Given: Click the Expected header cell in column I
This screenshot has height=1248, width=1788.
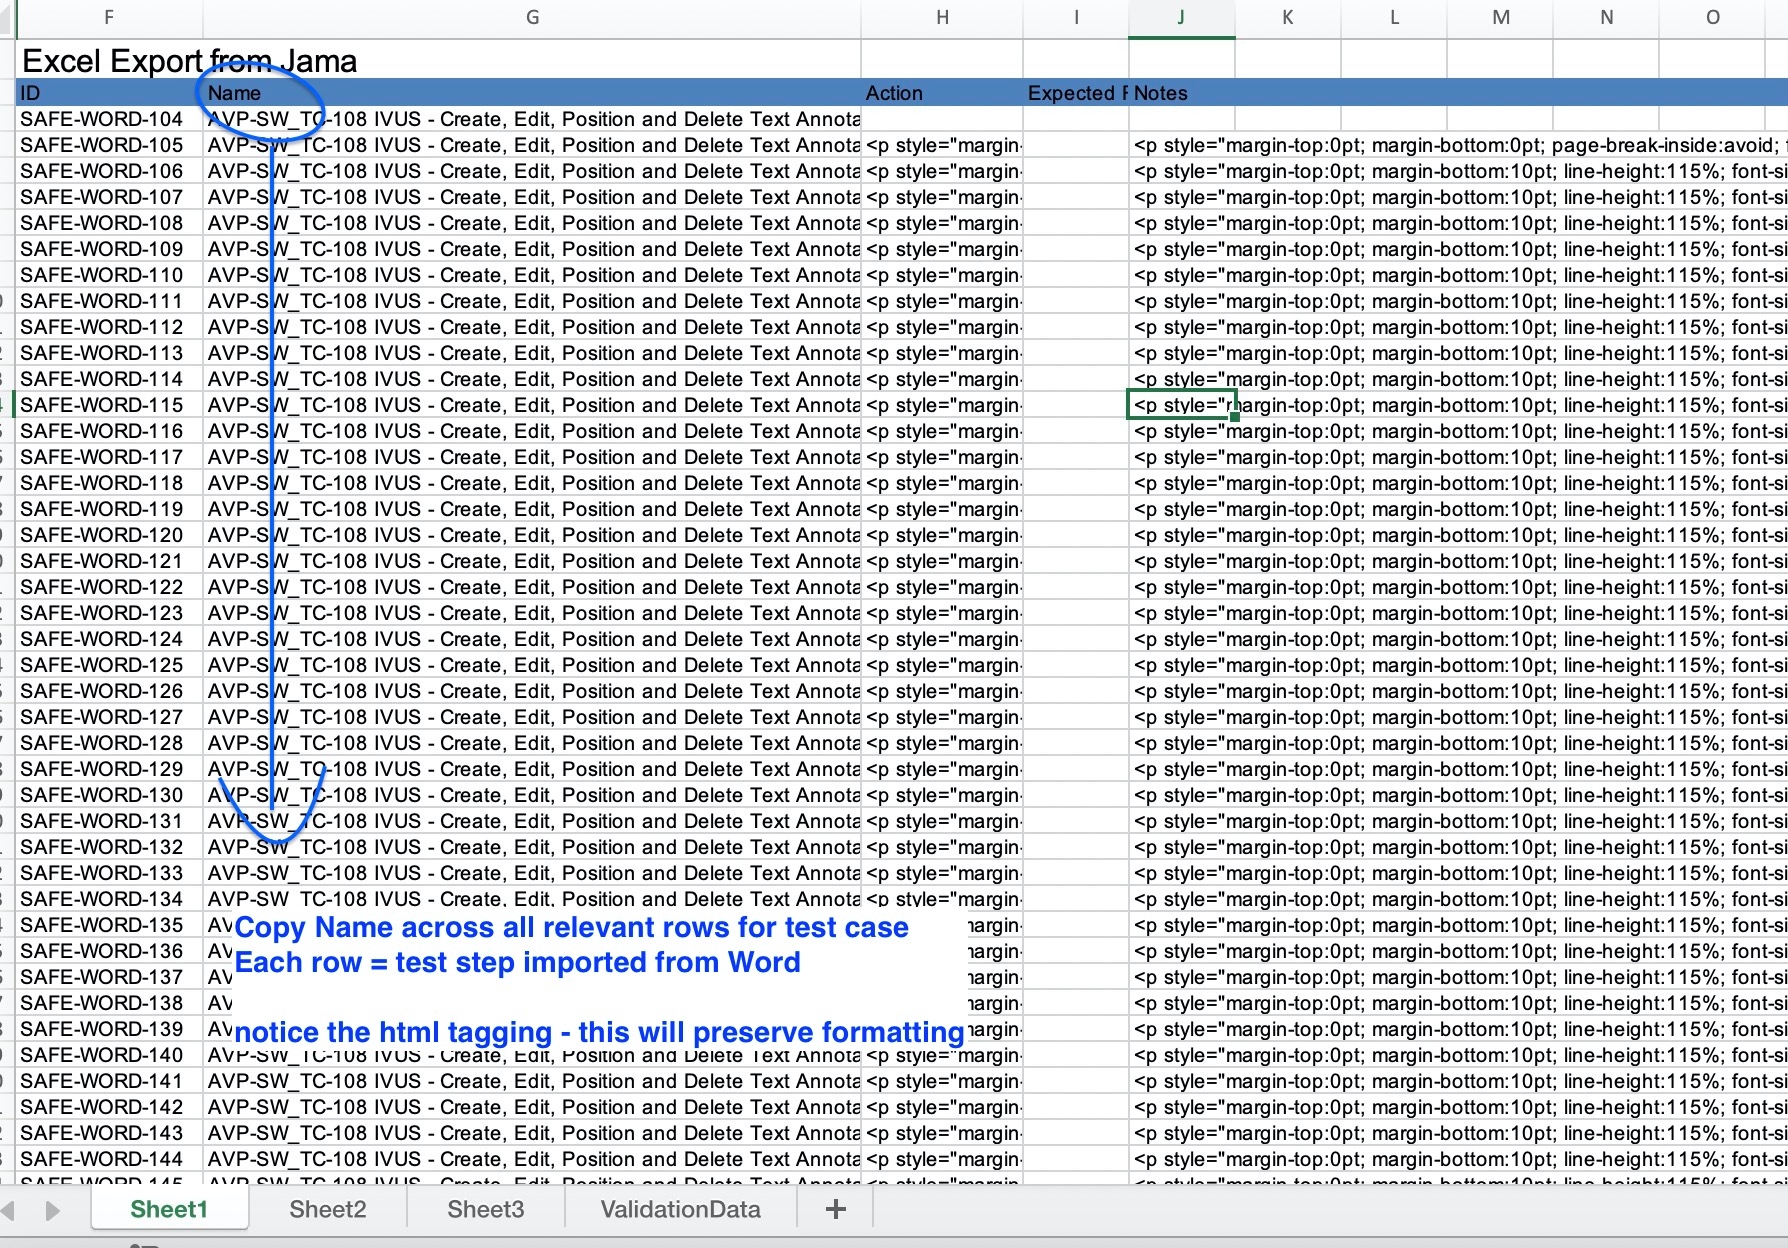Looking at the screenshot, I should pyautogui.click(x=1076, y=93).
